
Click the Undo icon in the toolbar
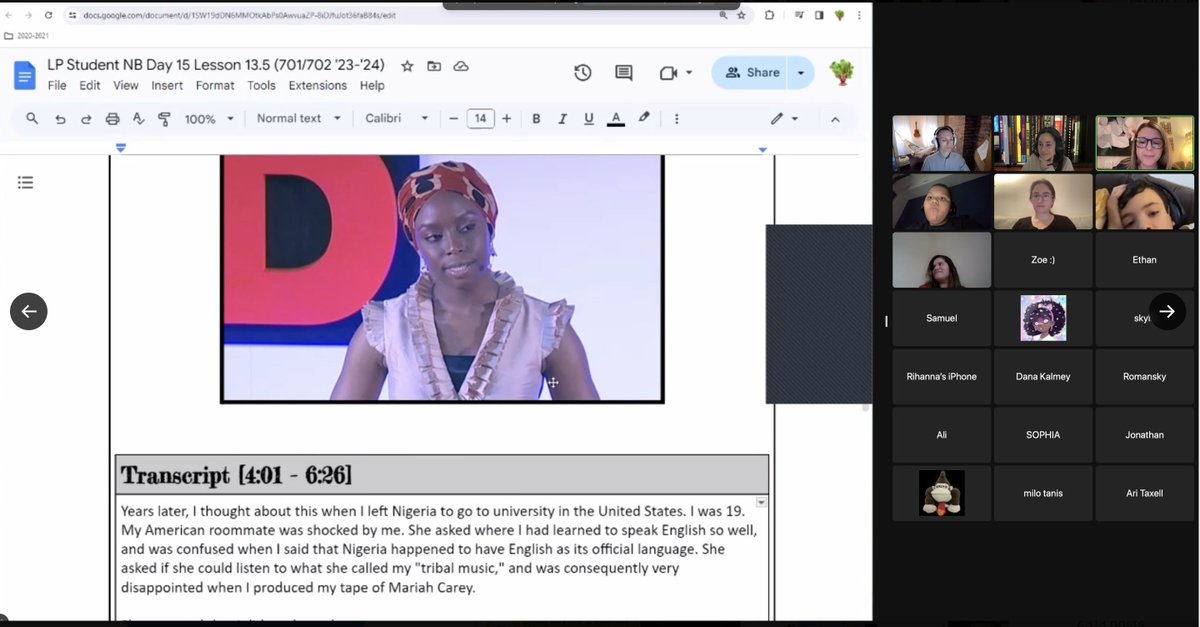(x=60, y=118)
